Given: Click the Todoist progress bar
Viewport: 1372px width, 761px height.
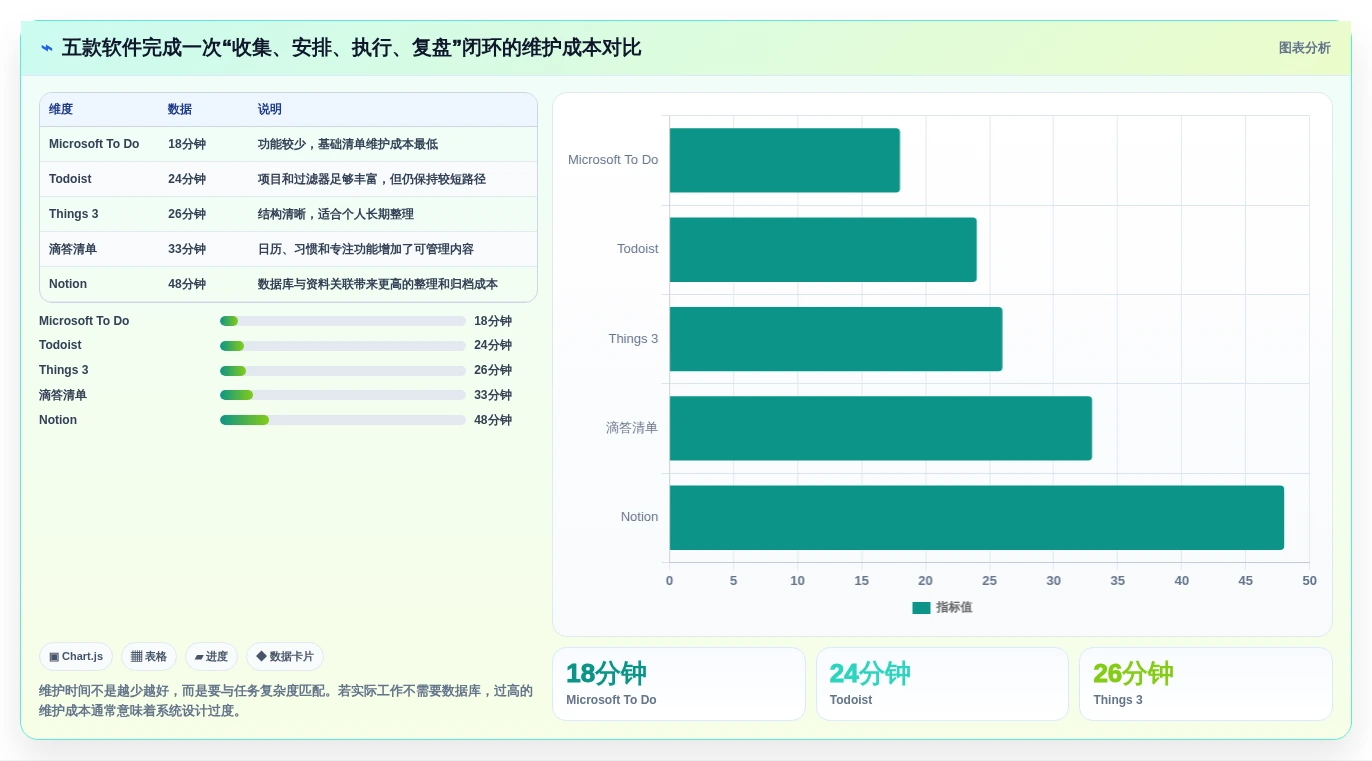Looking at the screenshot, I should click(343, 346).
